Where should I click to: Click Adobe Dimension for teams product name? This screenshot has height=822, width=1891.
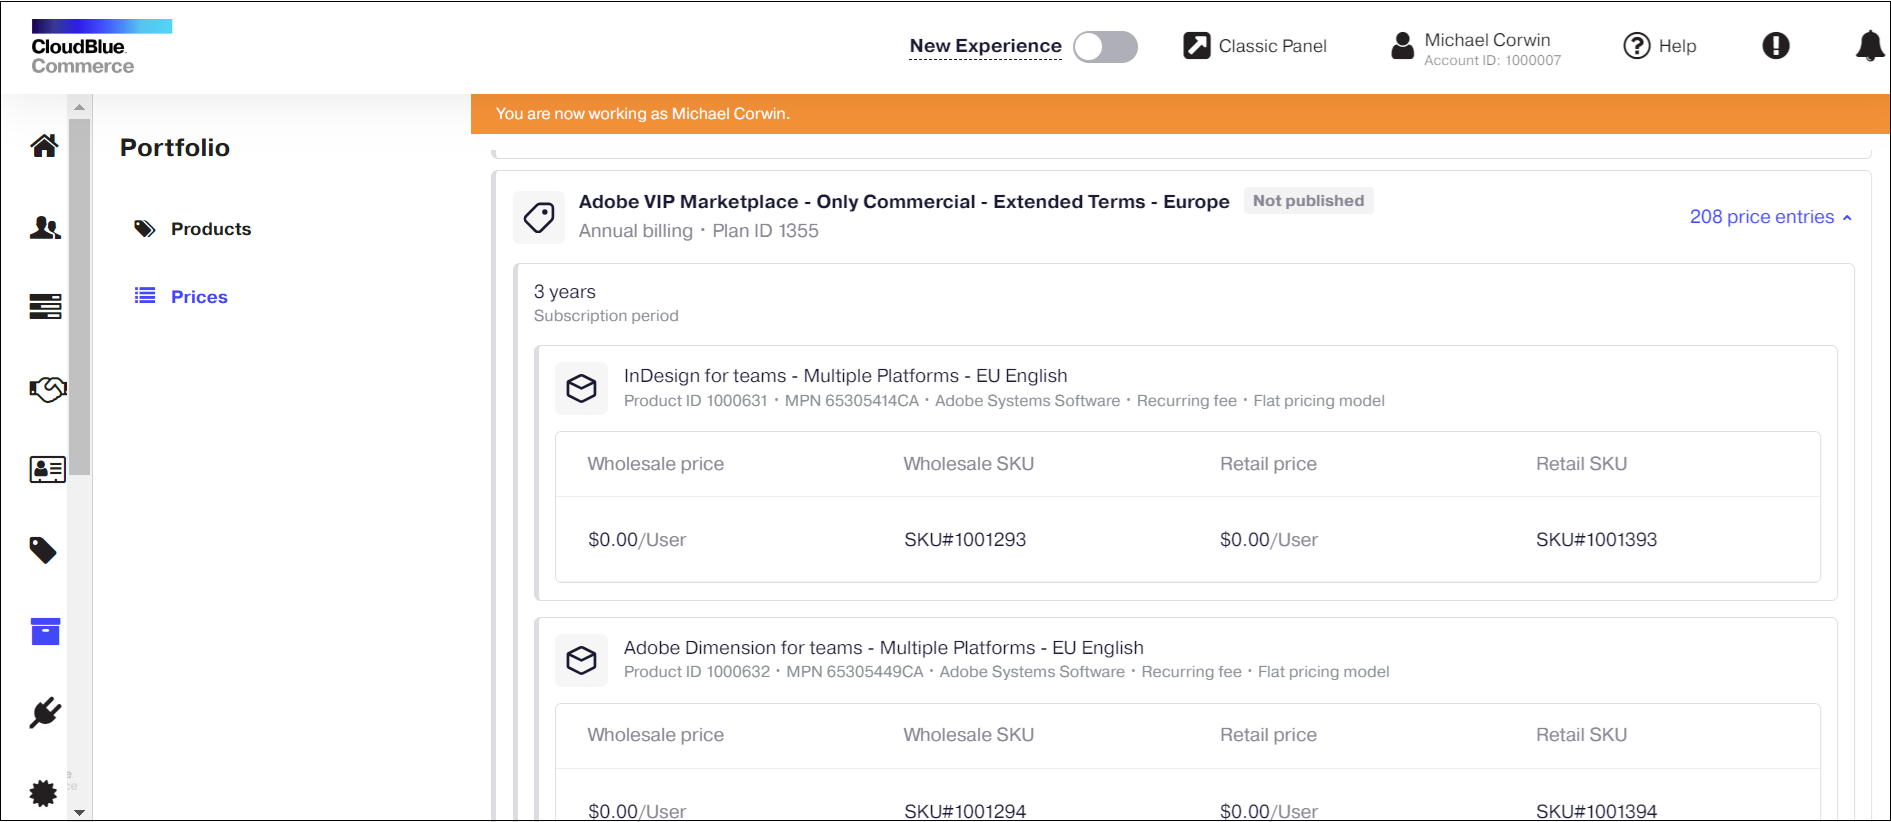883,648
